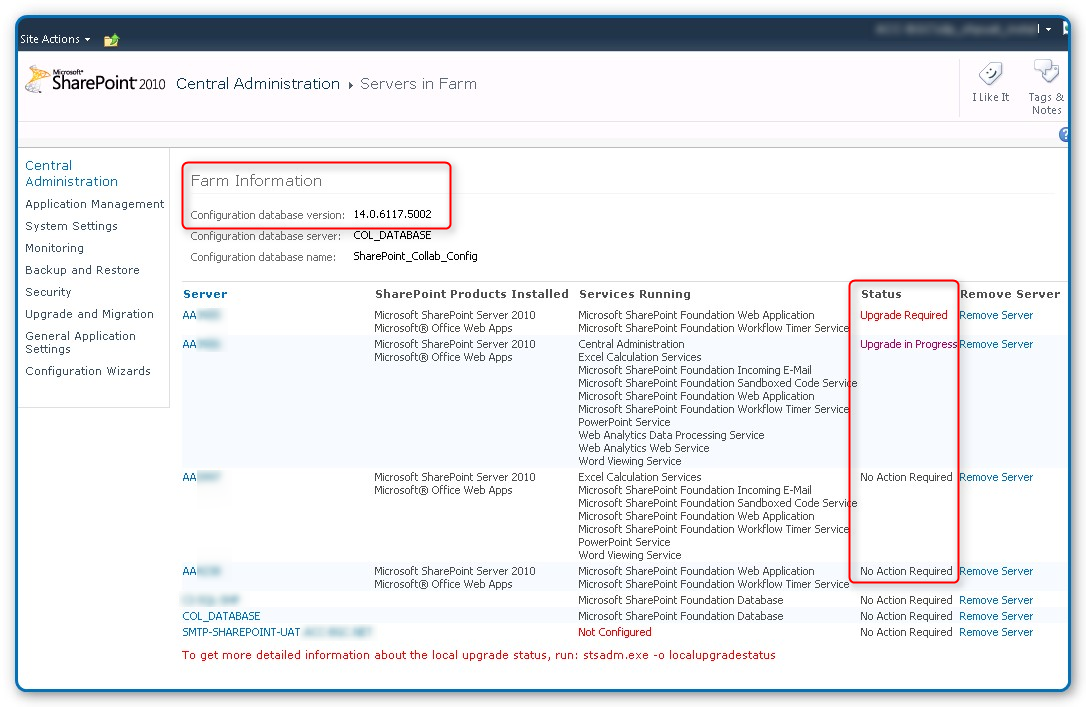Go to the Monitoring section

54,247
